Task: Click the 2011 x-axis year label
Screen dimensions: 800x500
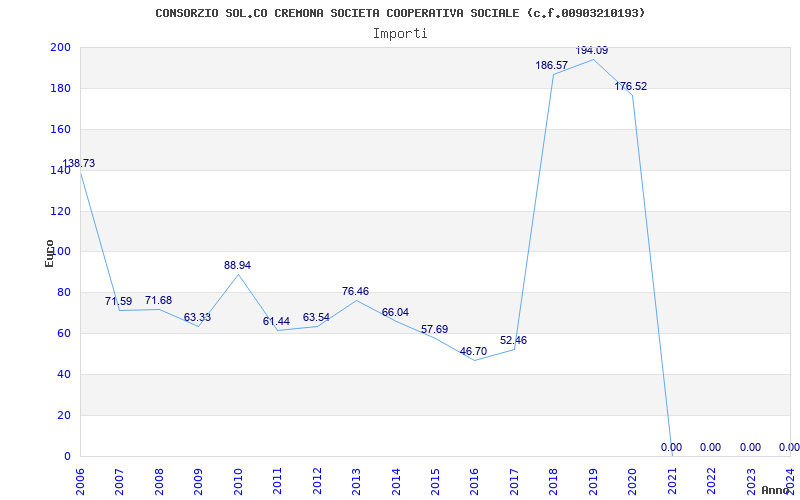Action: (277, 481)
